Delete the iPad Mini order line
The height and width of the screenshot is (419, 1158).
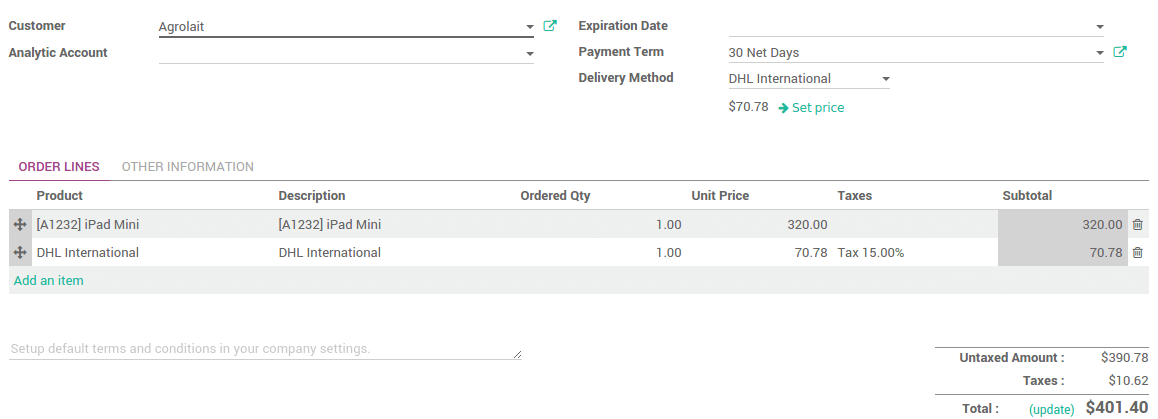click(1137, 225)
